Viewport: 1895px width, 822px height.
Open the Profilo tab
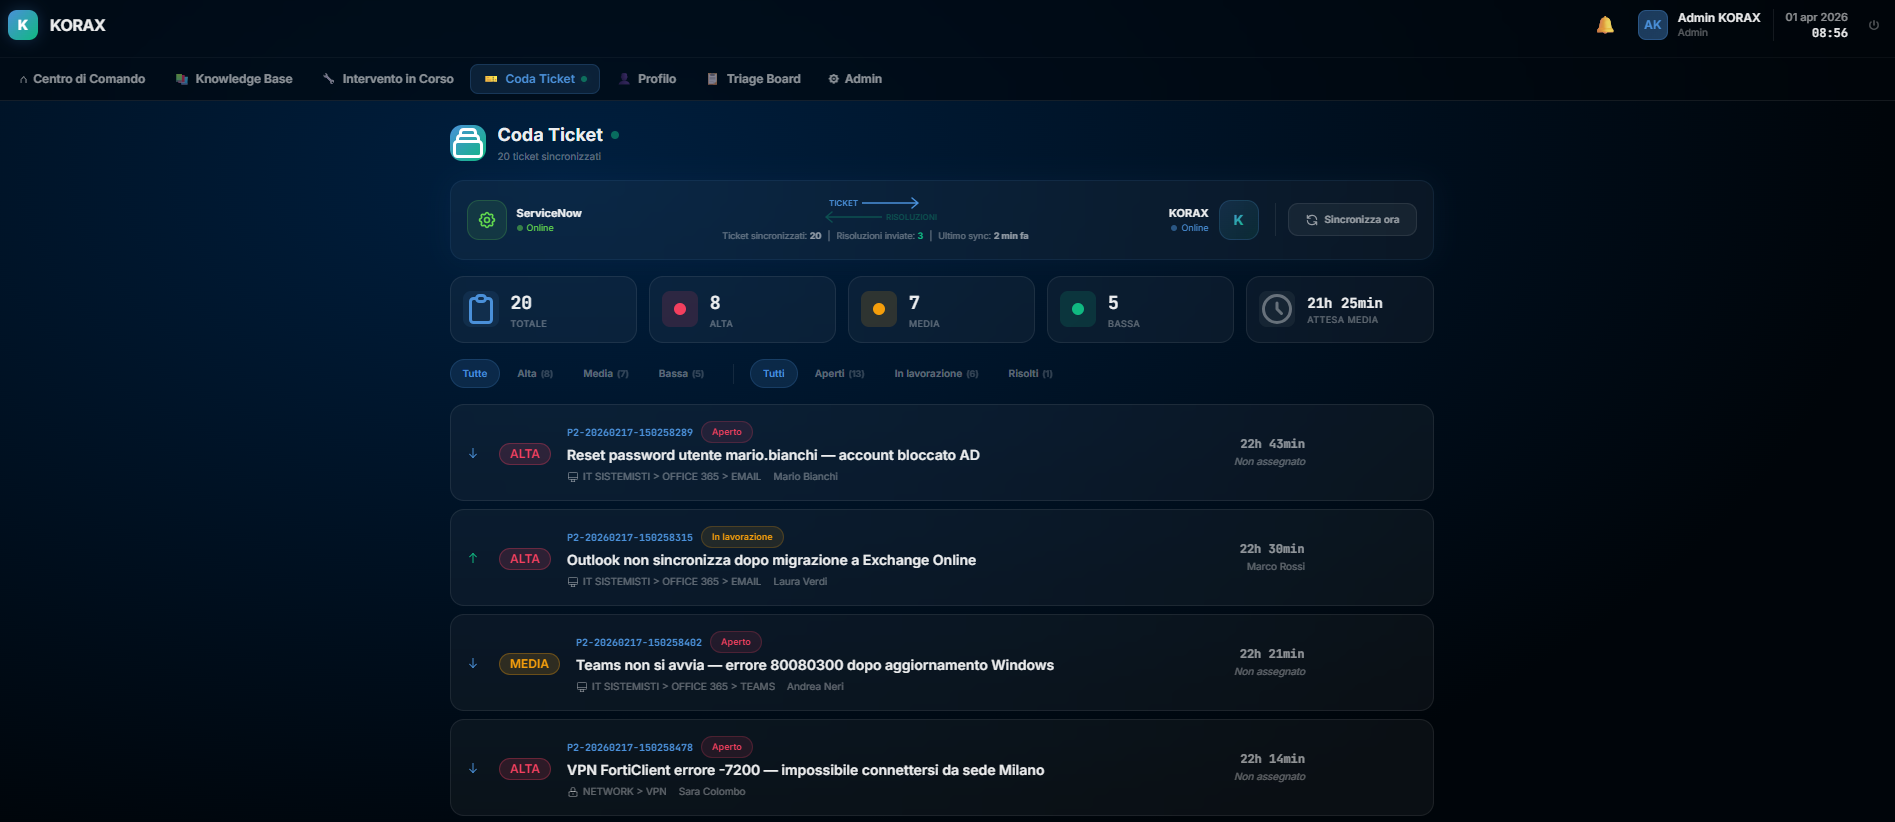tap(647, 79)
